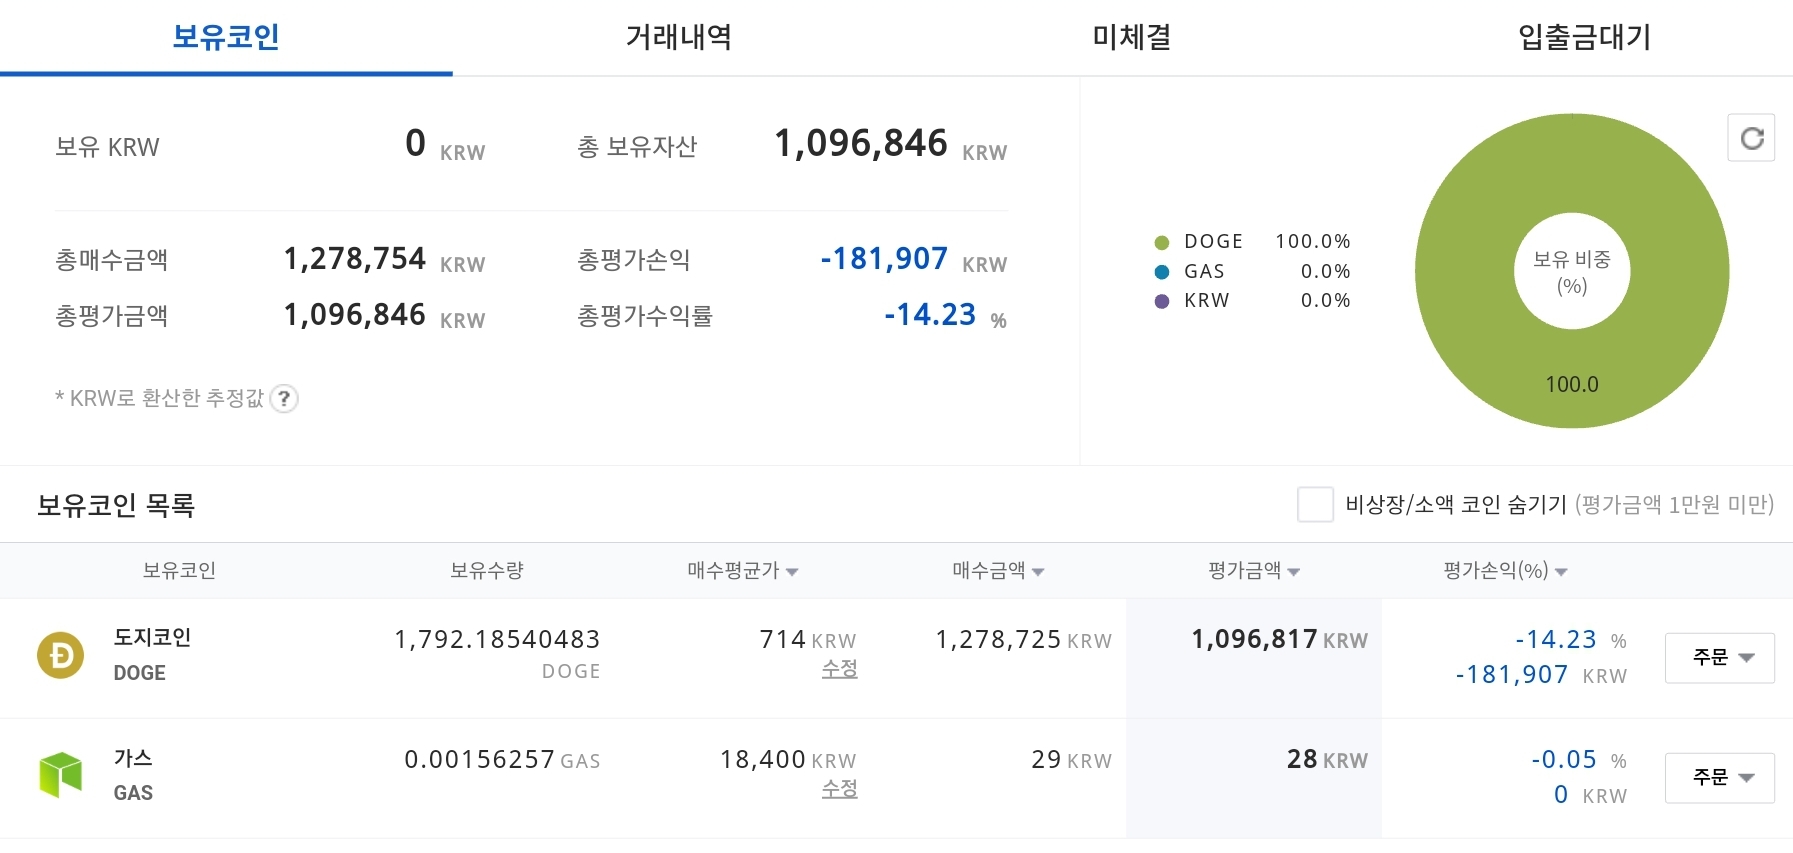
Task: Sort by the 평가손익(%) column
Action: pos(1505,571)
